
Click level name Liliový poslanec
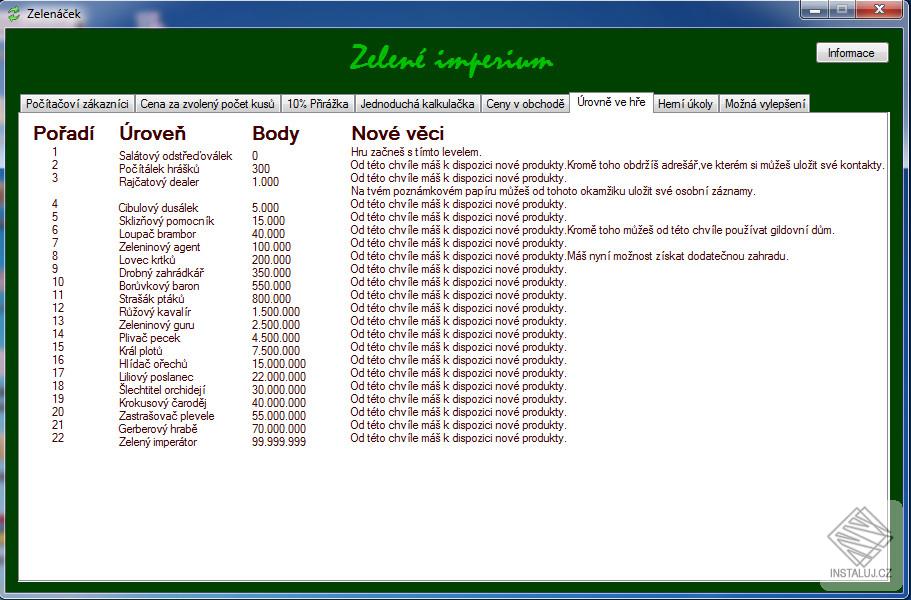click(156, 377)
